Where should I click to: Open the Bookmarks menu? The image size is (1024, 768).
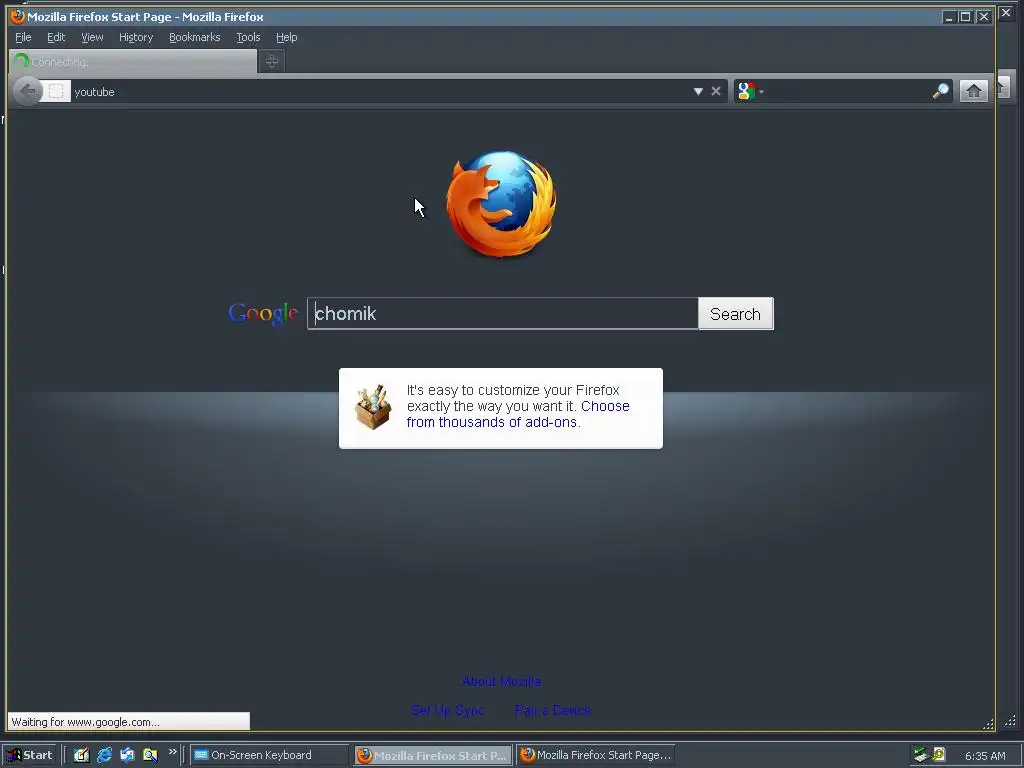[x=195, y=37]
